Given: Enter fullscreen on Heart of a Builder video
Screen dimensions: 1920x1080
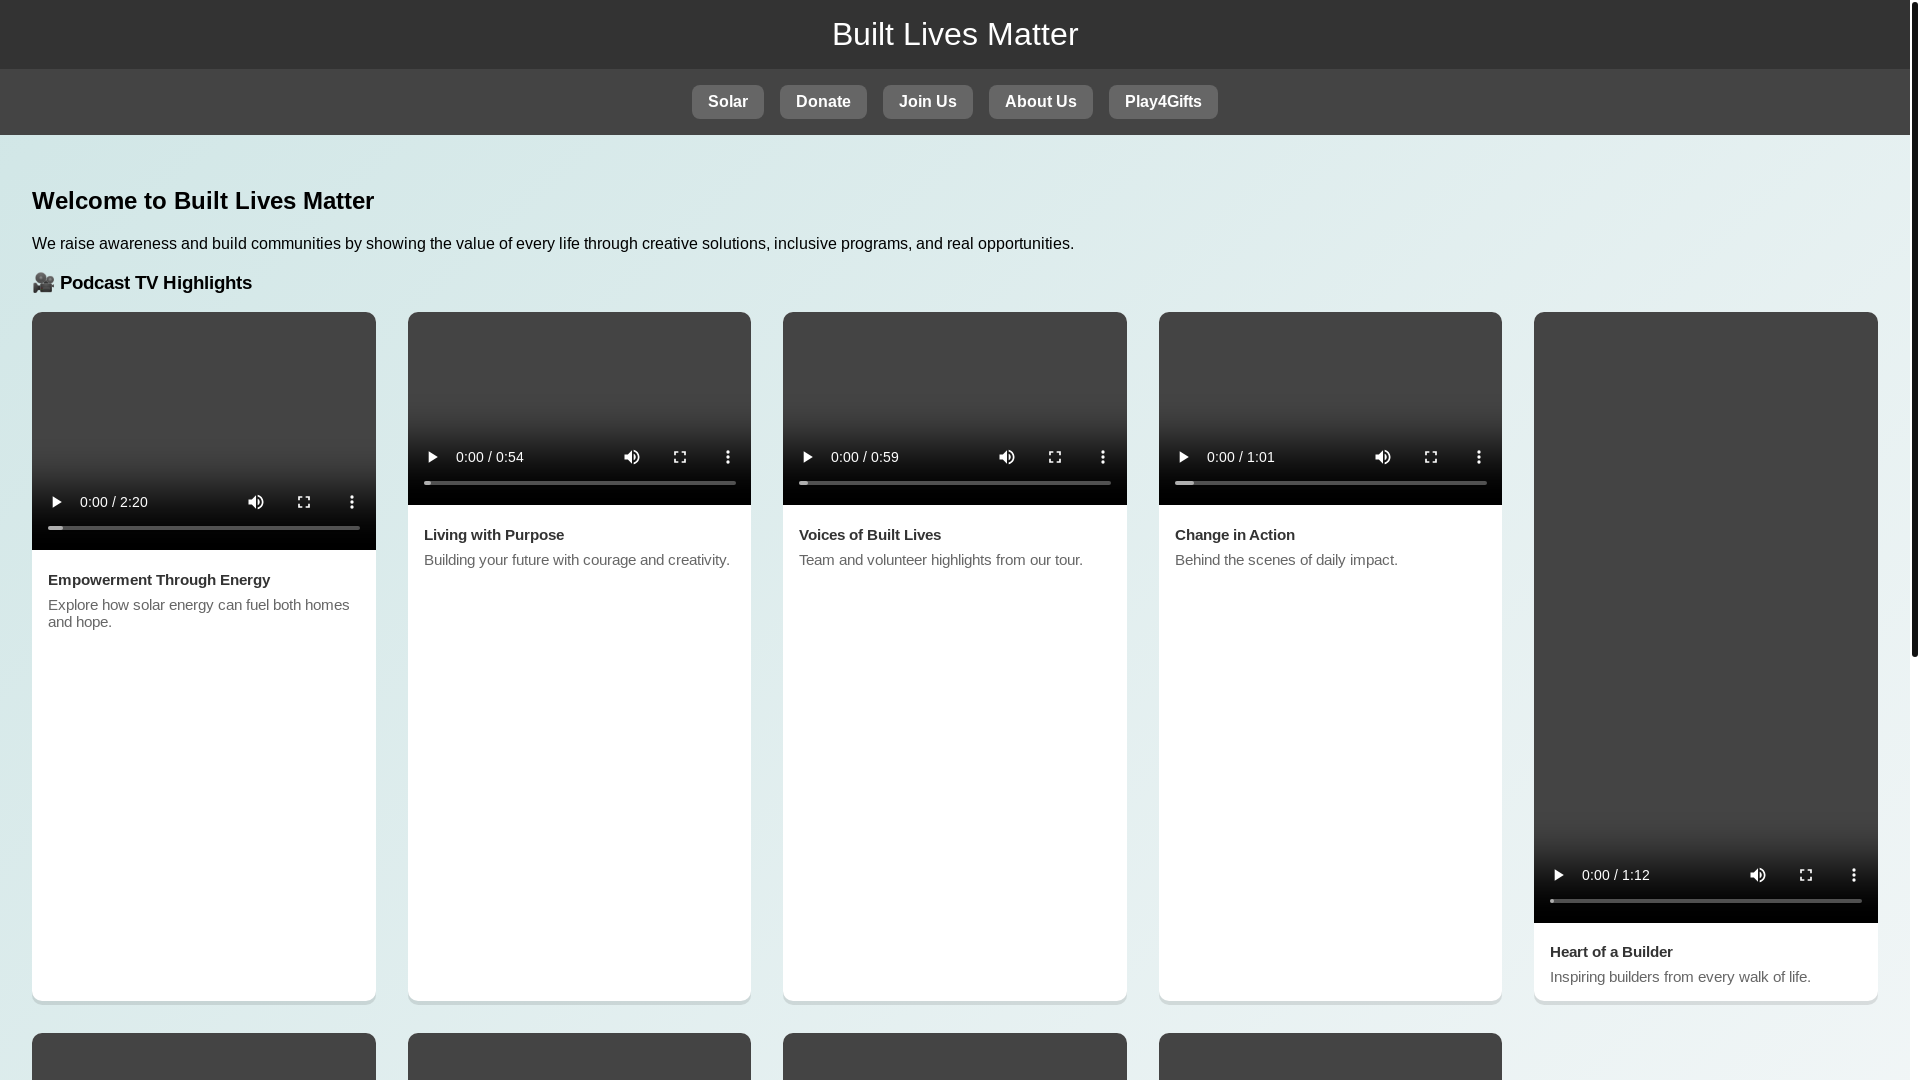Looking at the screenshot, I should coord(1806,875).
